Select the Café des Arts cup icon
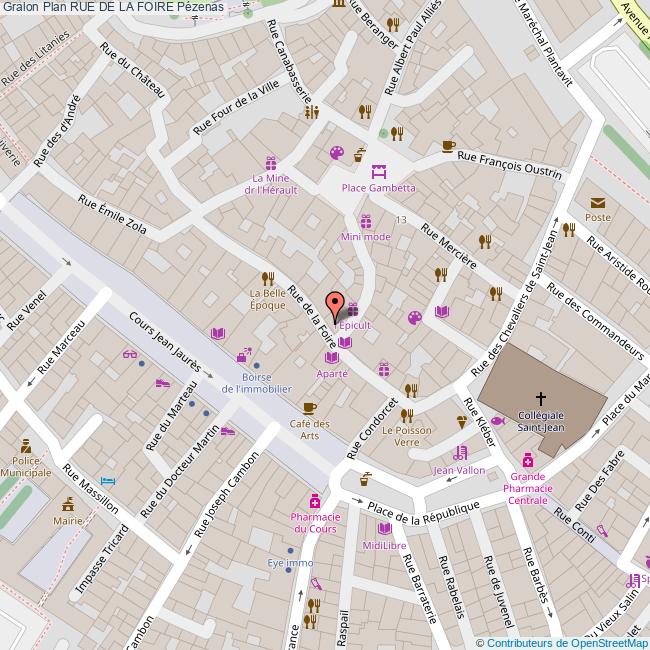 pyautogui.click(x=309, y=408)
